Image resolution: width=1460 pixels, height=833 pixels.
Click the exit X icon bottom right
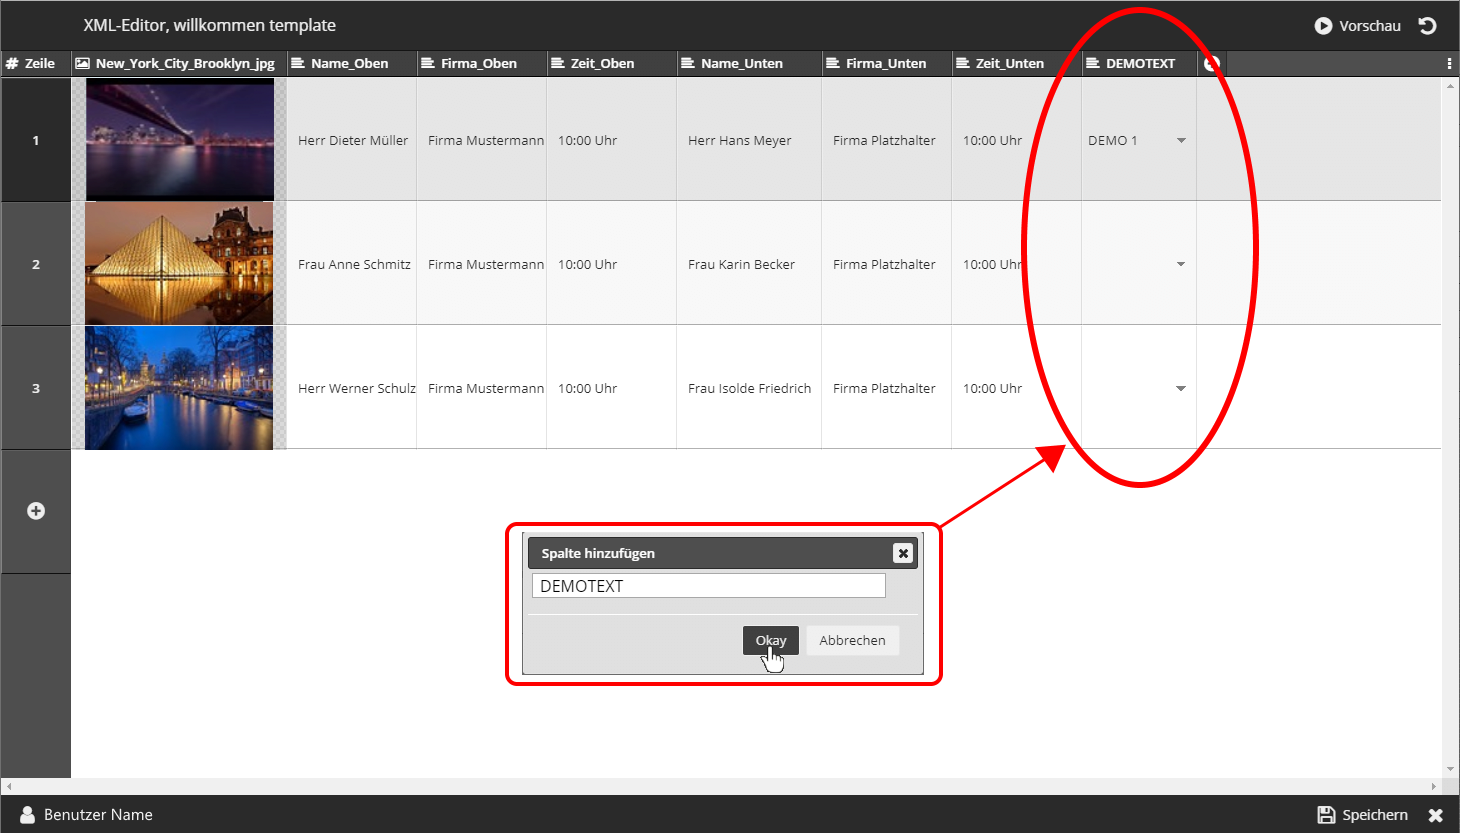(1435, 815)
